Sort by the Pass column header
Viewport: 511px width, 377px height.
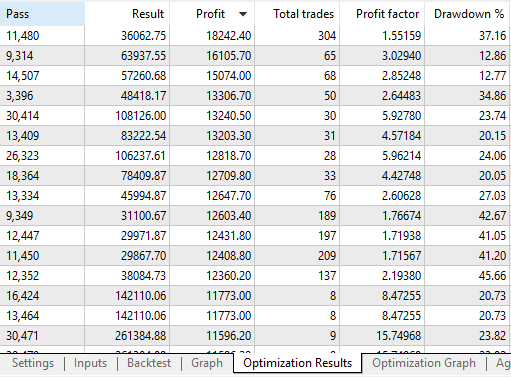(x=42, y=14)
